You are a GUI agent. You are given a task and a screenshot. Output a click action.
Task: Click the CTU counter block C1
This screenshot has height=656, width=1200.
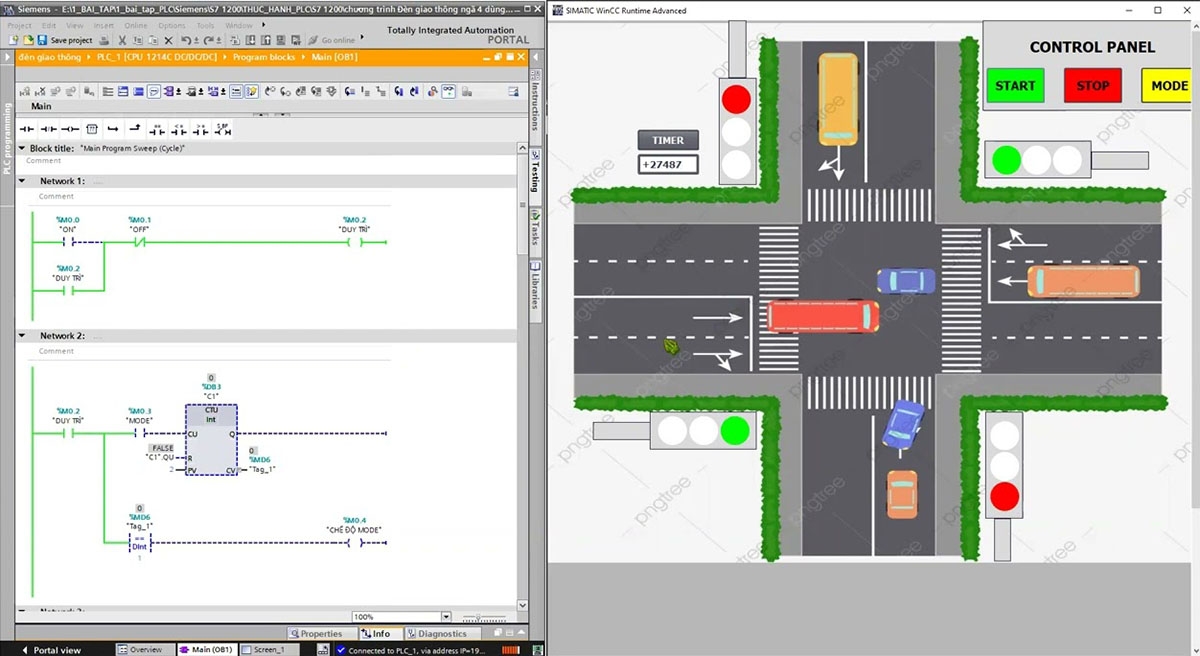(211, 439)
